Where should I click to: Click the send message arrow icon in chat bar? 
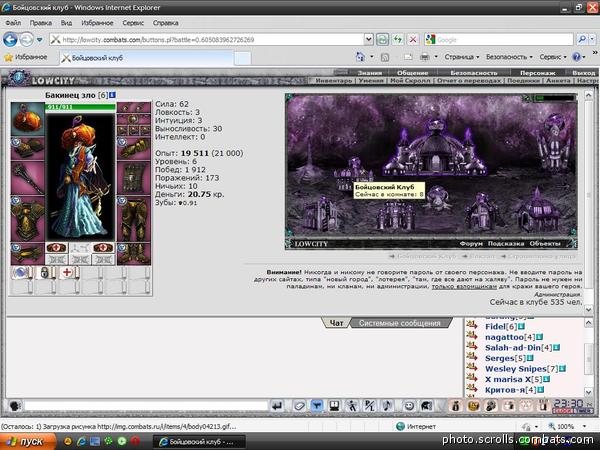277,406
